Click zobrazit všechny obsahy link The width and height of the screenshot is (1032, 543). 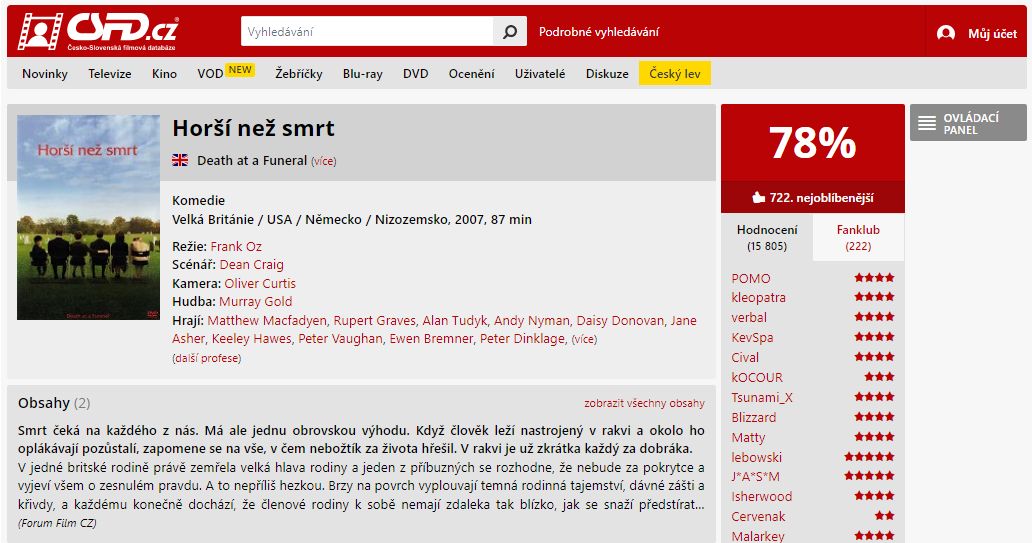(644, 403)
